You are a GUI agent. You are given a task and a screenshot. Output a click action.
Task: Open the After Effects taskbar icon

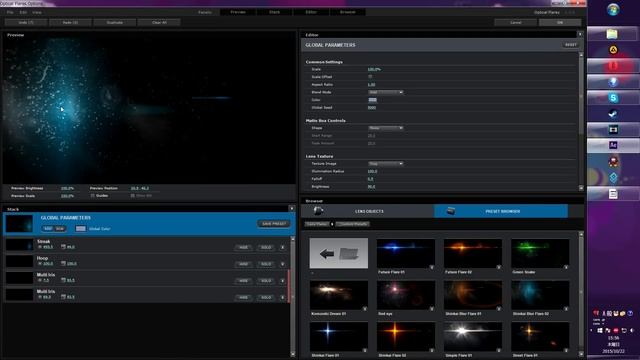[x=613, y=145]
